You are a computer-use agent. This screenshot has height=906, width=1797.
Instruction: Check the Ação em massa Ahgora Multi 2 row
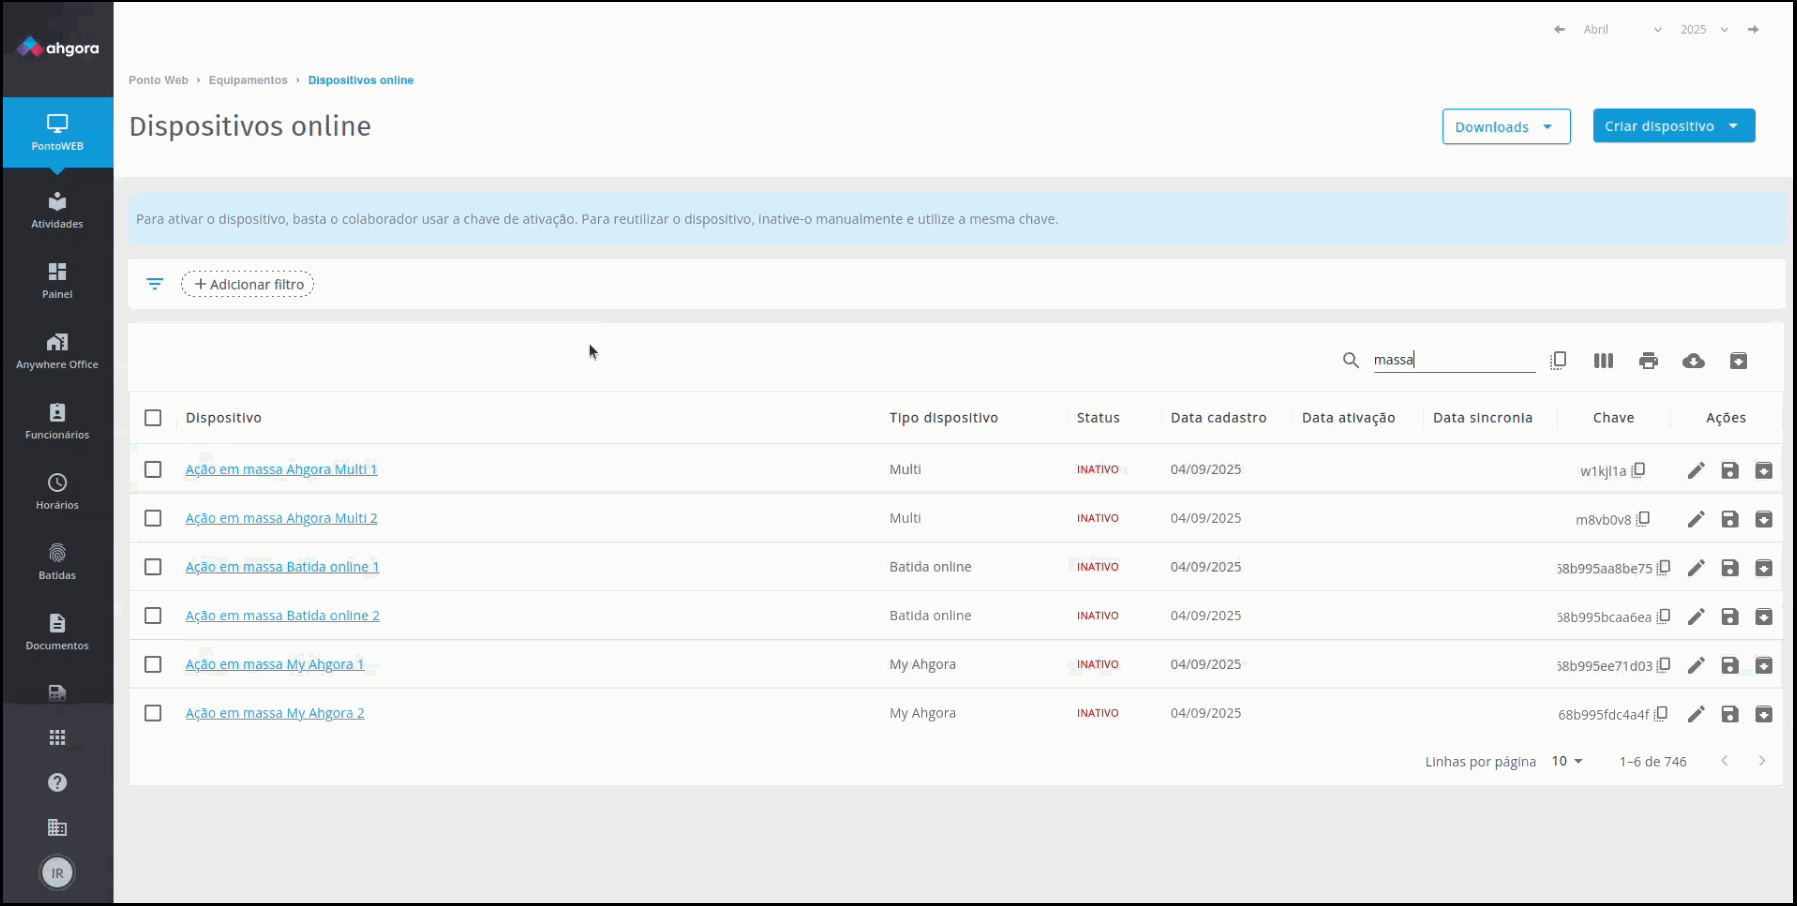coord(153,518)
